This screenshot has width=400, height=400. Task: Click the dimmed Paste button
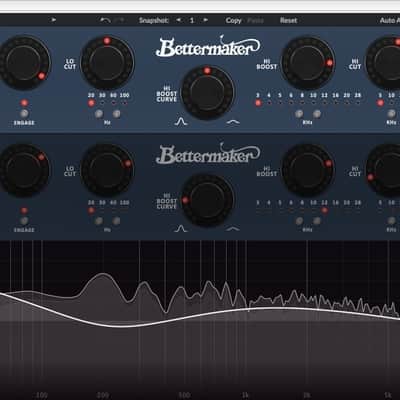[256, 20]
